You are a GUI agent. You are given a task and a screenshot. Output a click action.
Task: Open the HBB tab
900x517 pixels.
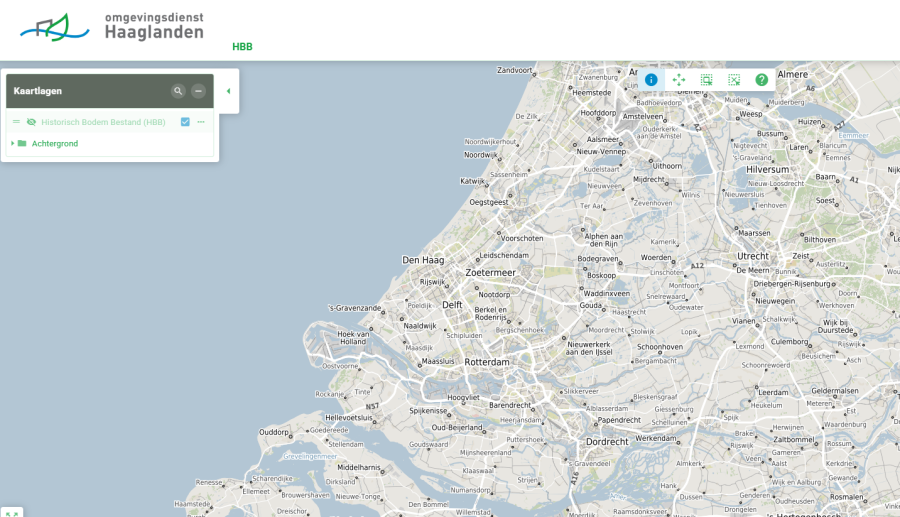[242, 47]
